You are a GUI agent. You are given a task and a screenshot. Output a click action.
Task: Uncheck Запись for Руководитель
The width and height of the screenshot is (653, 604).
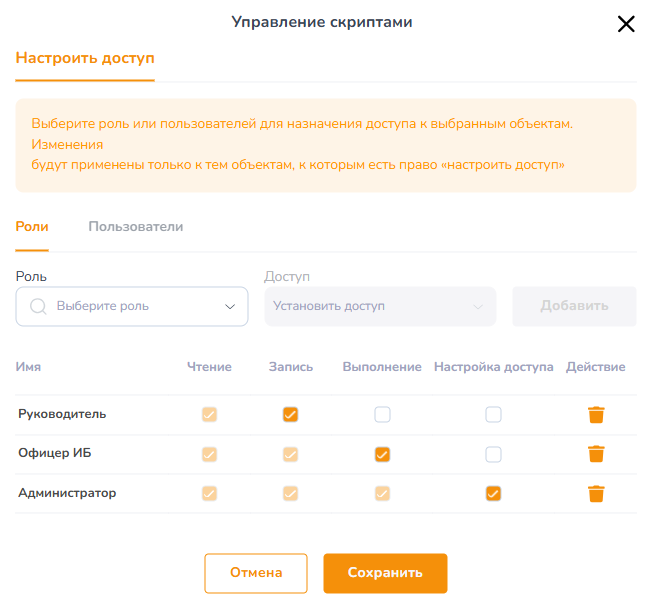coord(290,414)
